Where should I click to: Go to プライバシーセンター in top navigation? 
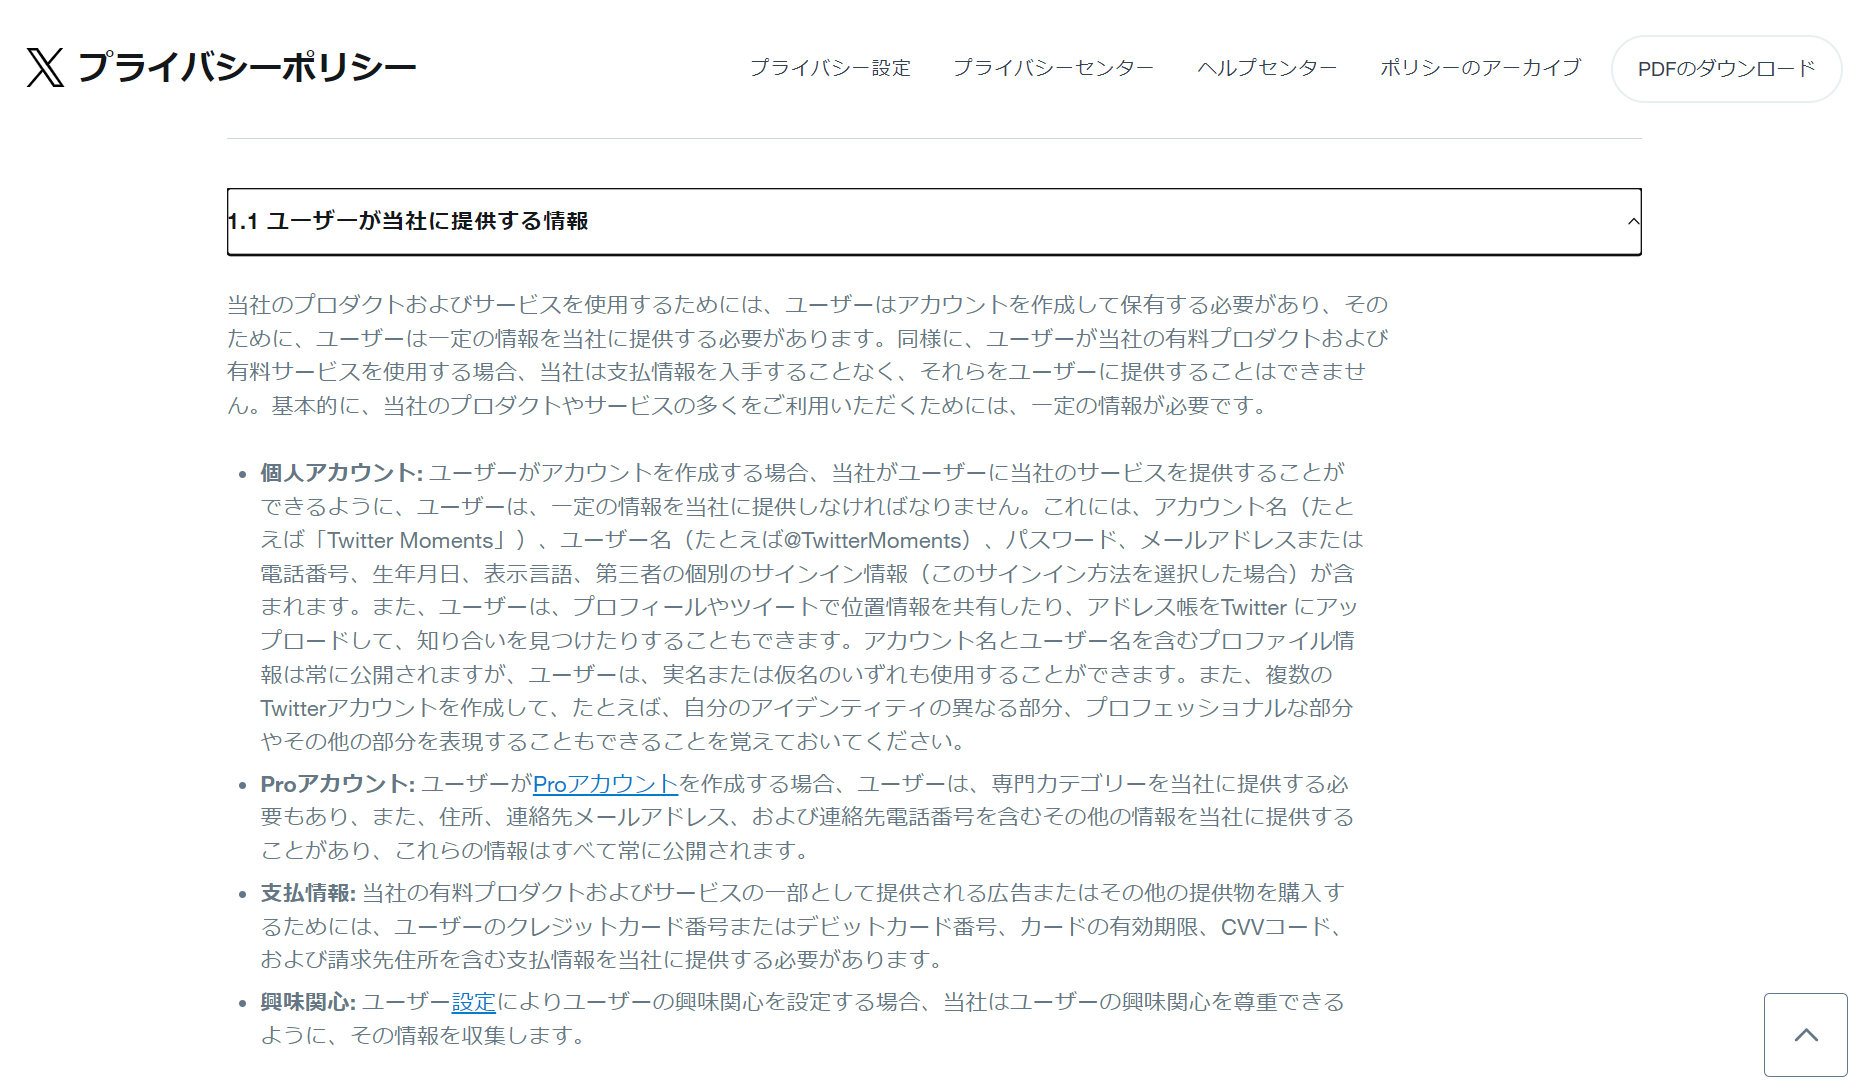click(x=1053, y=68)
